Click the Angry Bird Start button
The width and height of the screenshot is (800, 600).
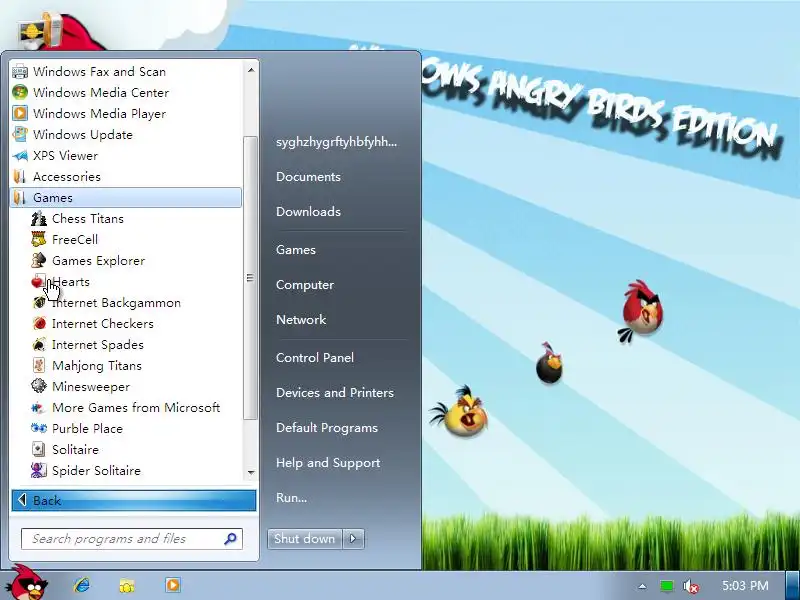tap(29, 583)
